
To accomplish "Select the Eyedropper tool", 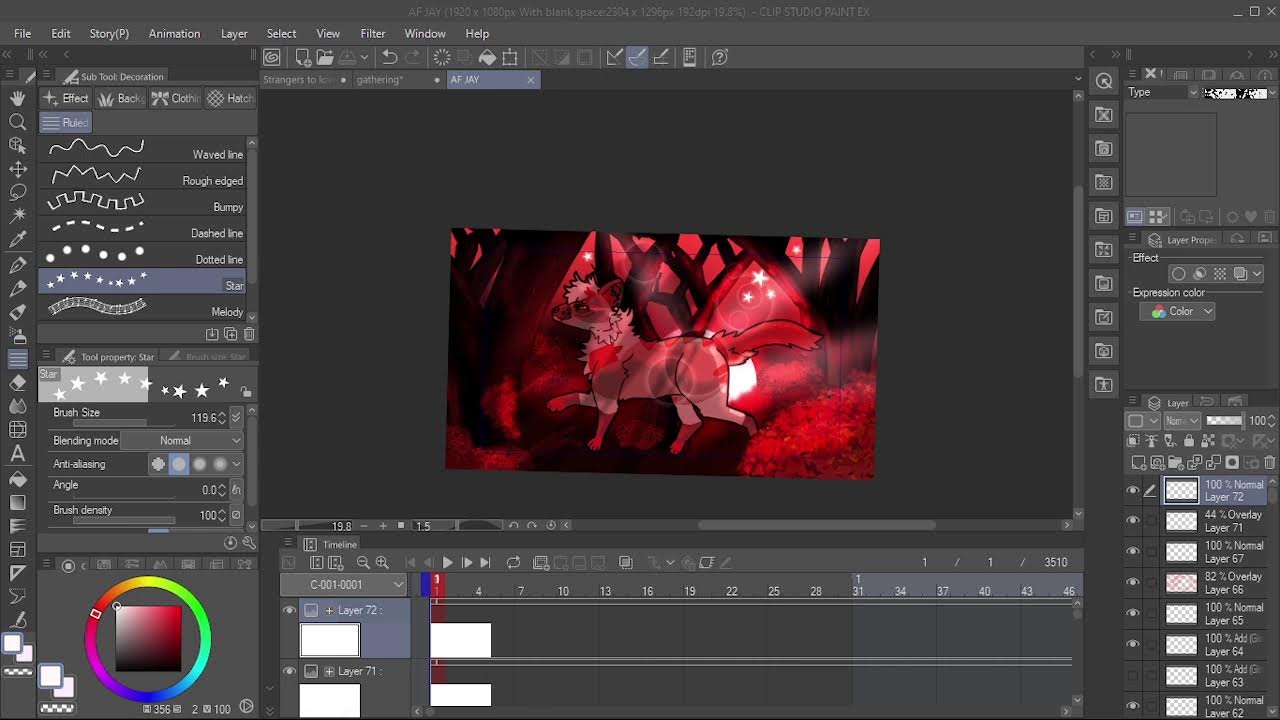I will pyautogui.click(x=18, y=240).
